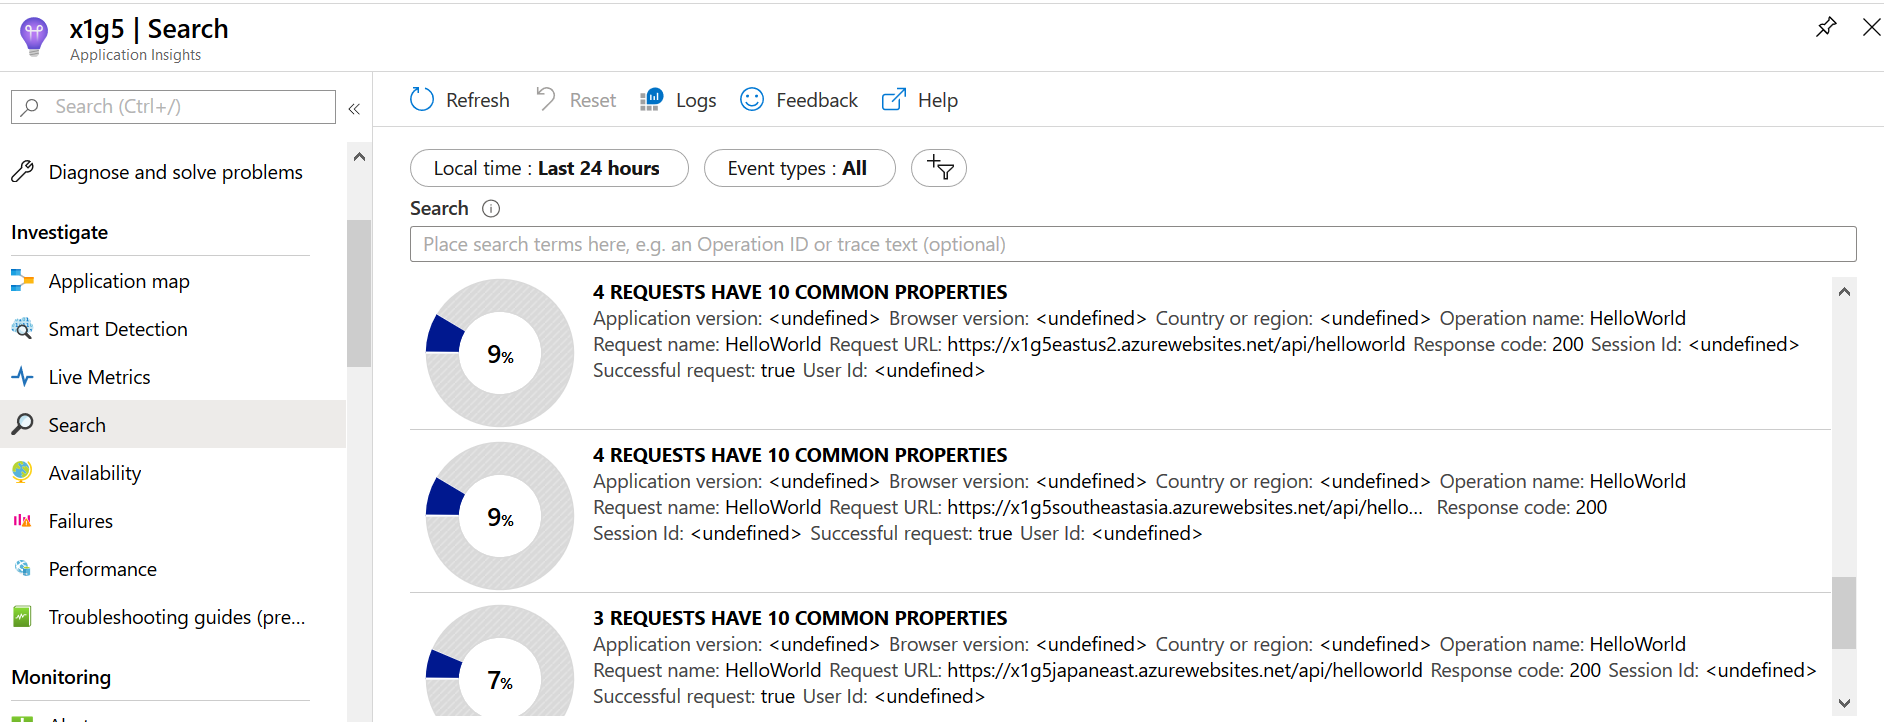Click the 'x1g5 | Search' page title
1884x722 pixels.
pyautogui.click(x=149, y=29)
